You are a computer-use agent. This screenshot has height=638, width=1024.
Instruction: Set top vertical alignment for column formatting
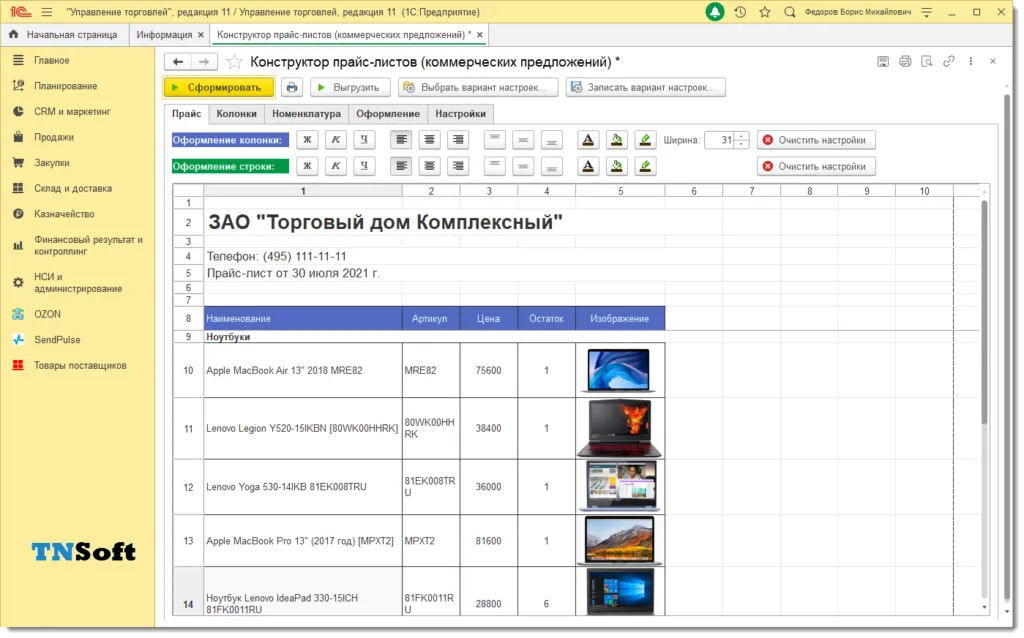pyautogui.click(x=494, y=140)
